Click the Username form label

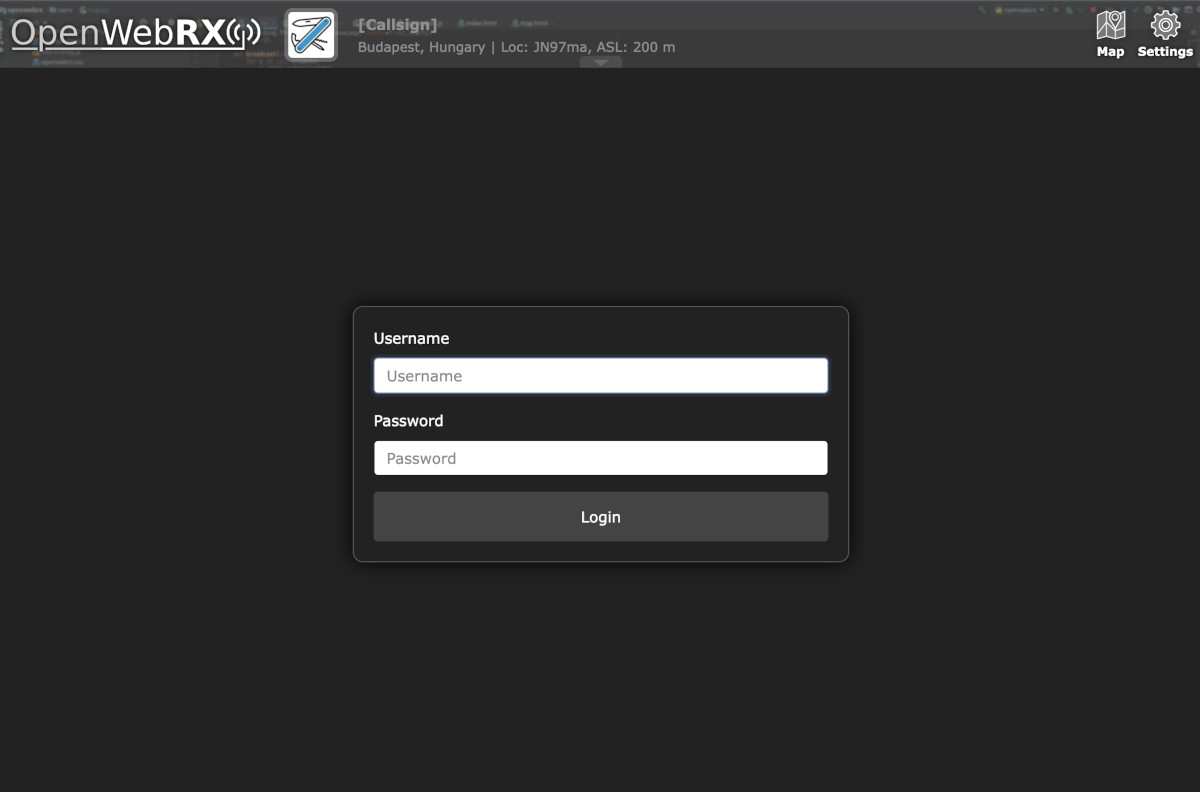click(x=411, y=338)
